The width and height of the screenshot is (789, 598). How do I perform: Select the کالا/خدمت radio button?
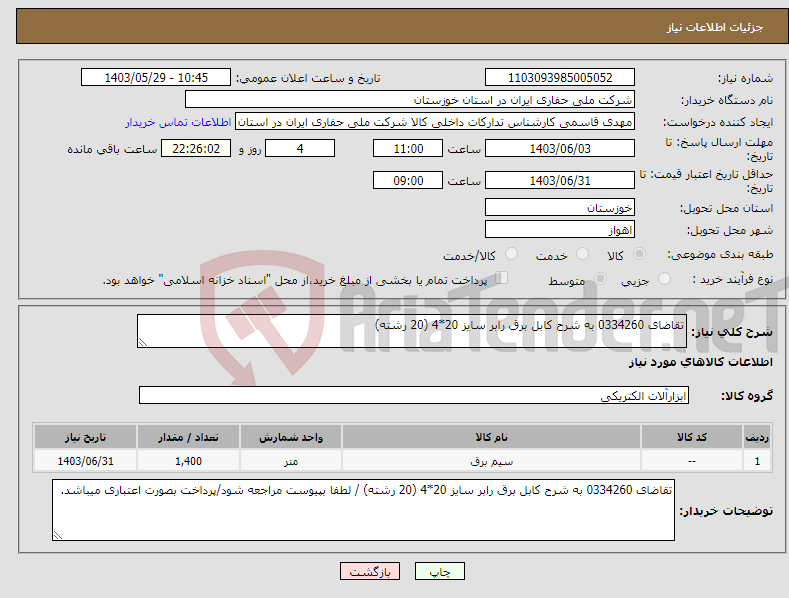tap(511, 254)
